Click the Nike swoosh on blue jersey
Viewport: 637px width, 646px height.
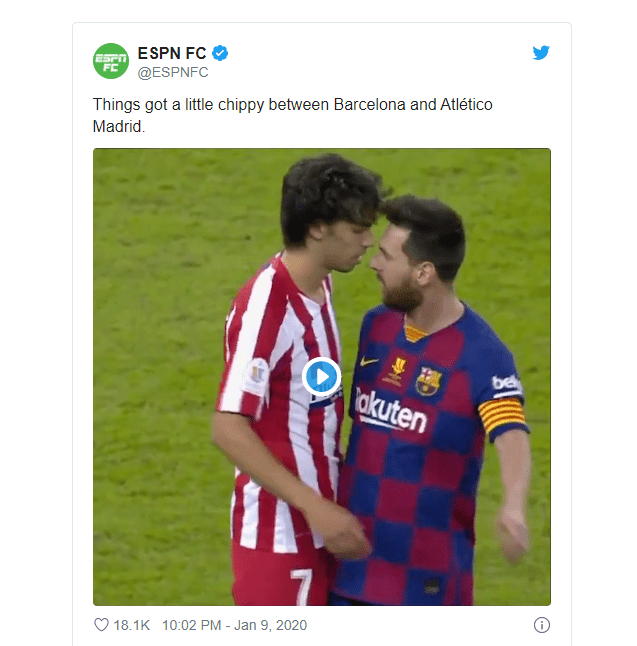coord(369,361)
